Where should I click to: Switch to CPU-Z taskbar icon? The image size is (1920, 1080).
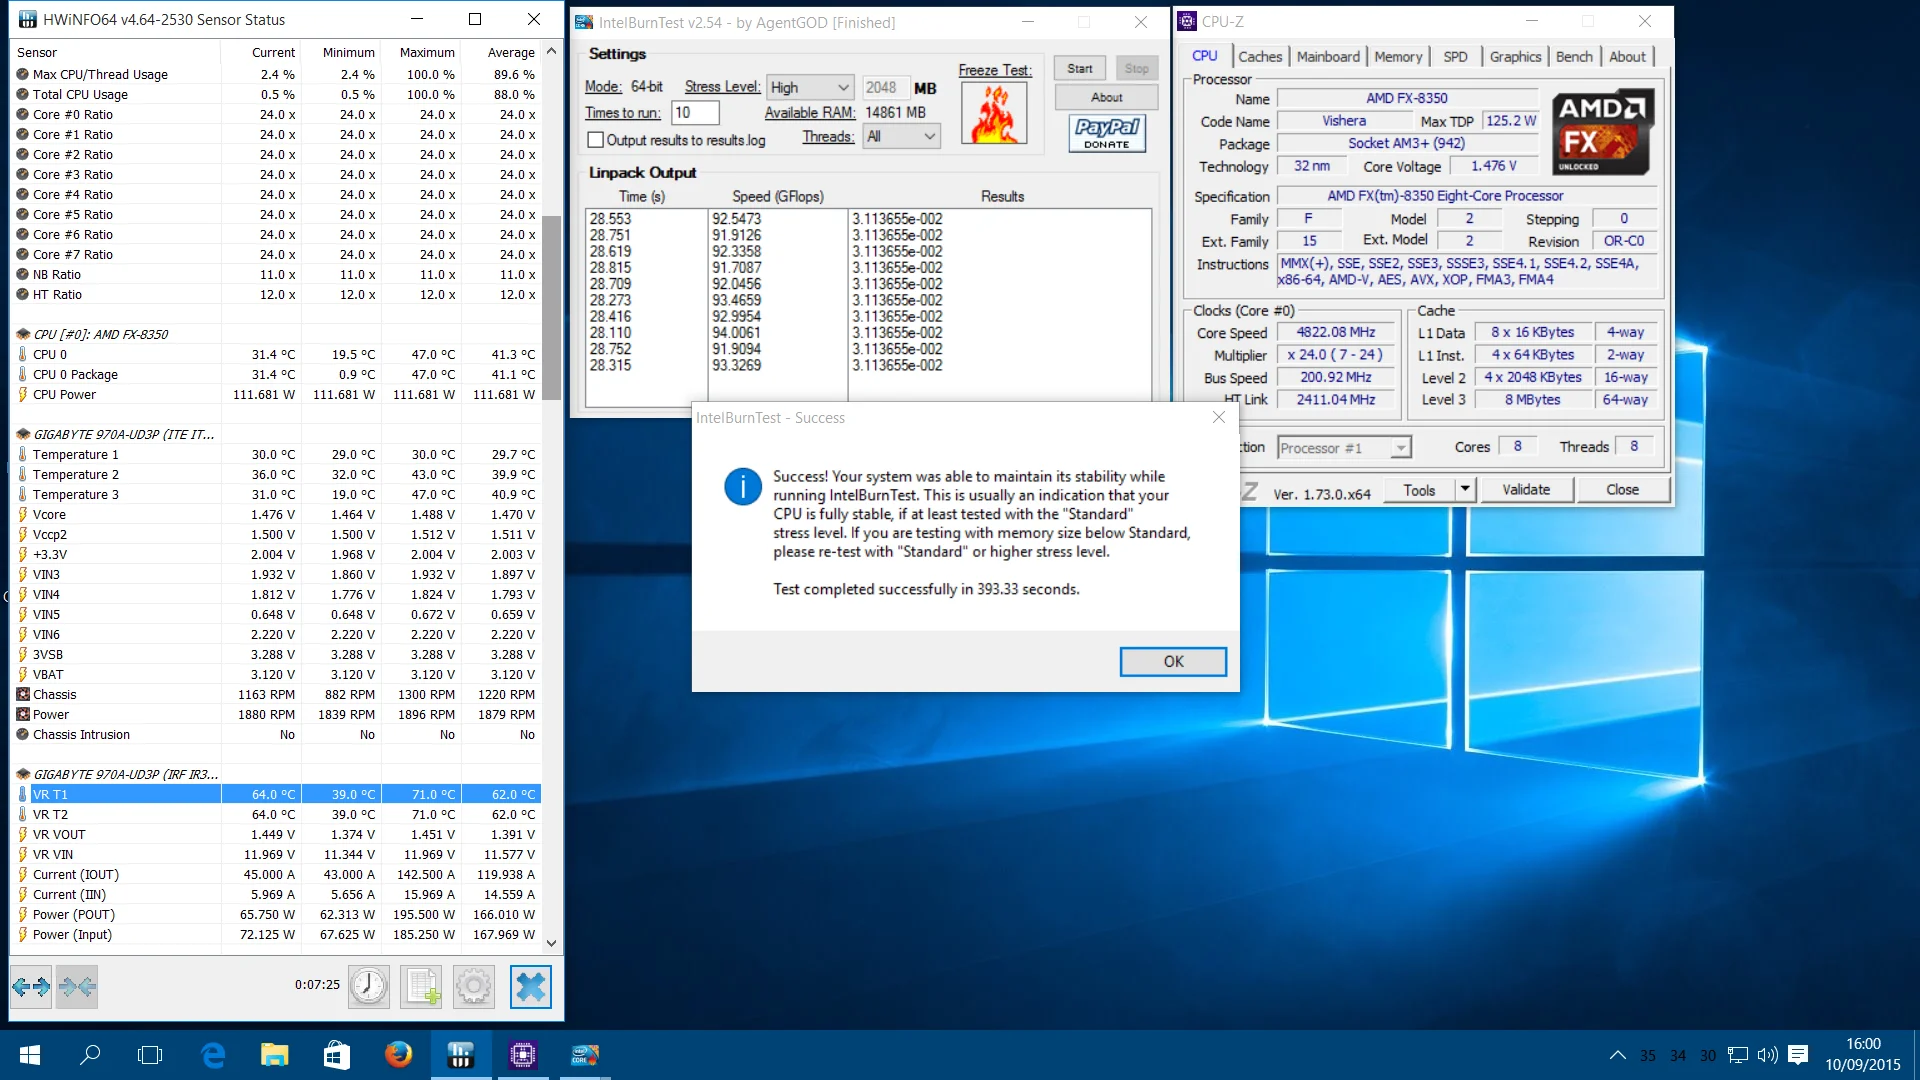[x=522, y=1055]
